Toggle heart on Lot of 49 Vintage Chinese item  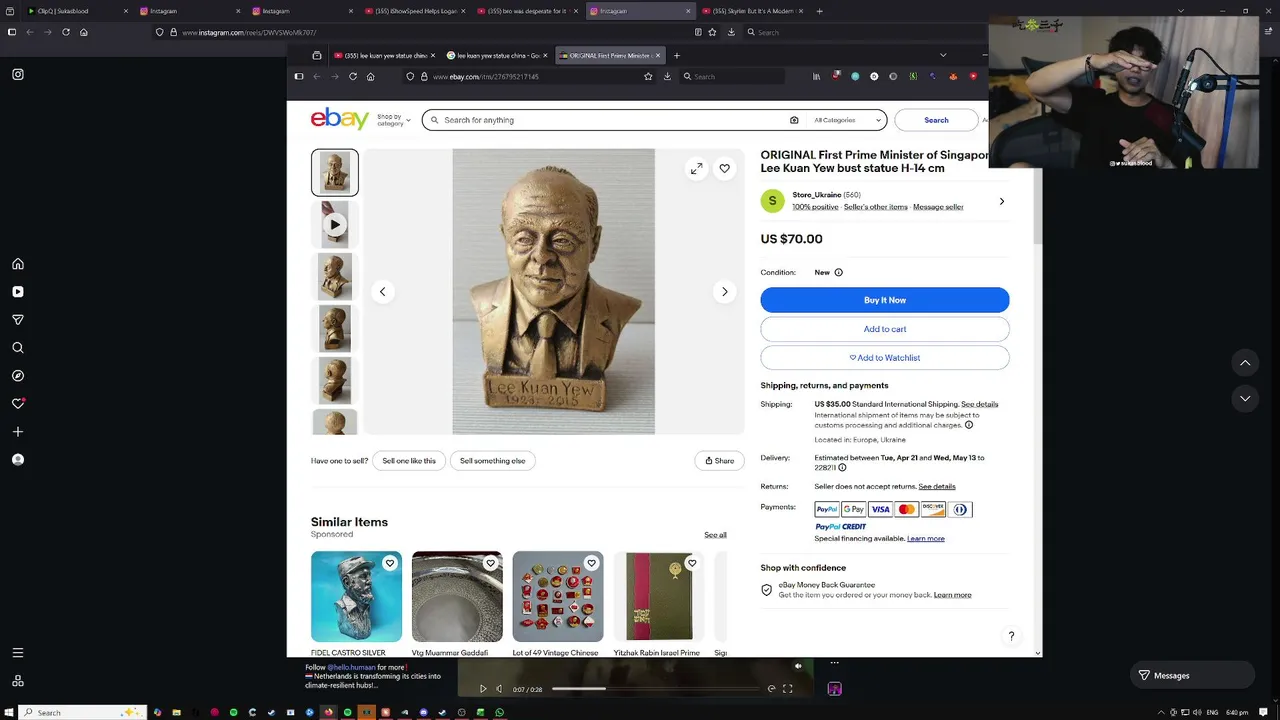pos(591,563)
